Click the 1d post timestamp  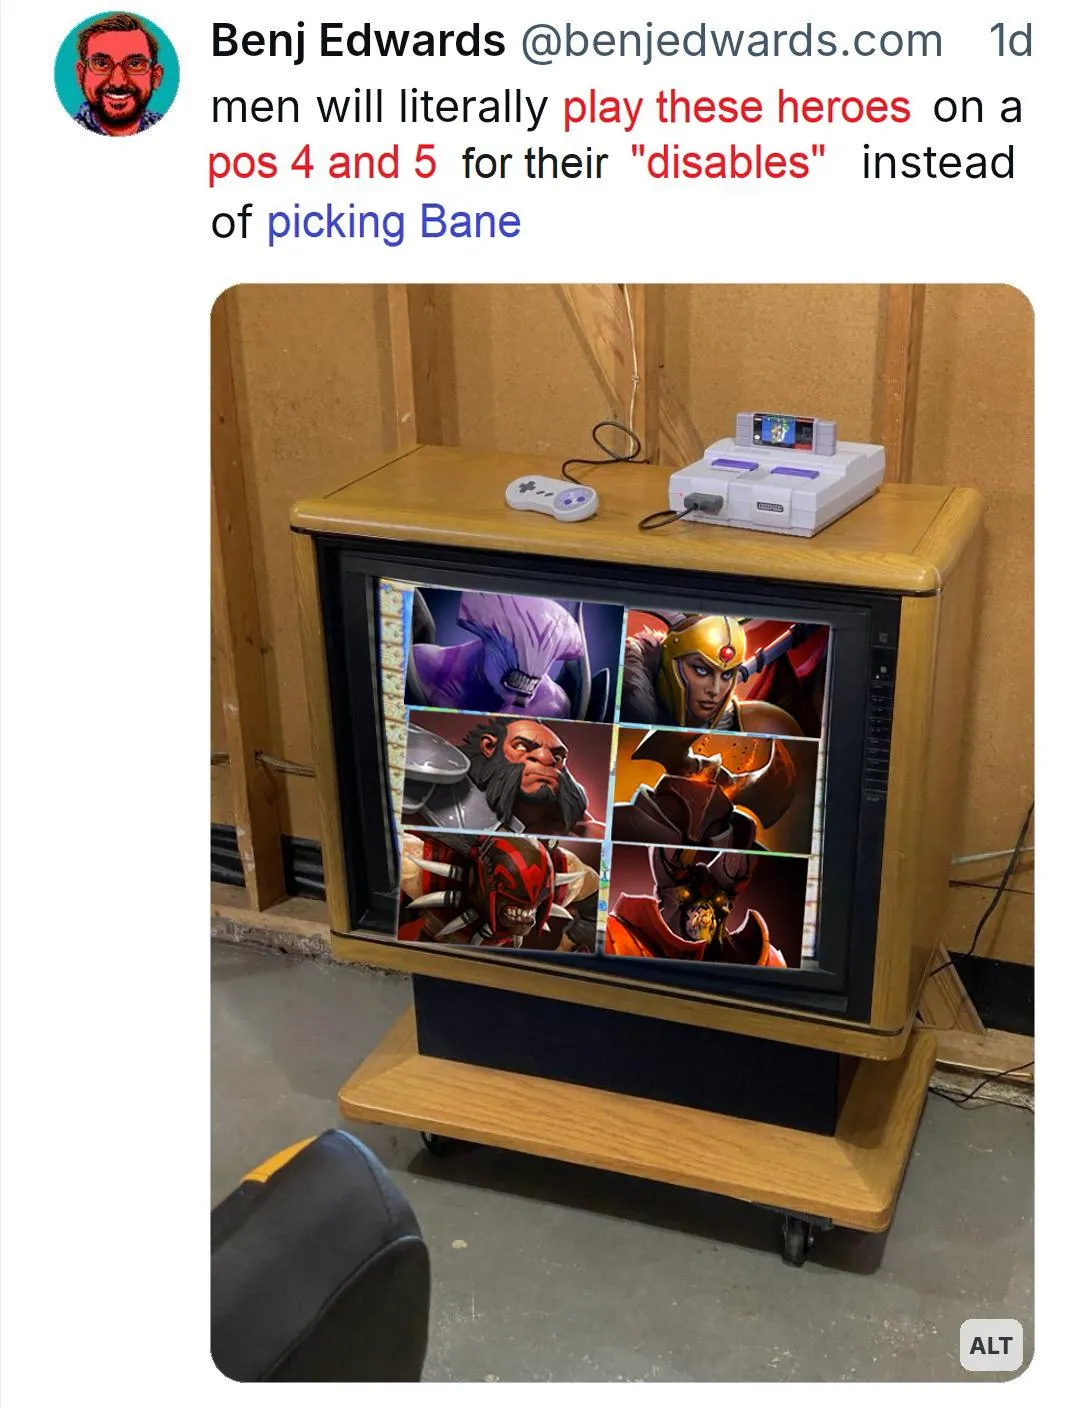(x=1009, y=41)
